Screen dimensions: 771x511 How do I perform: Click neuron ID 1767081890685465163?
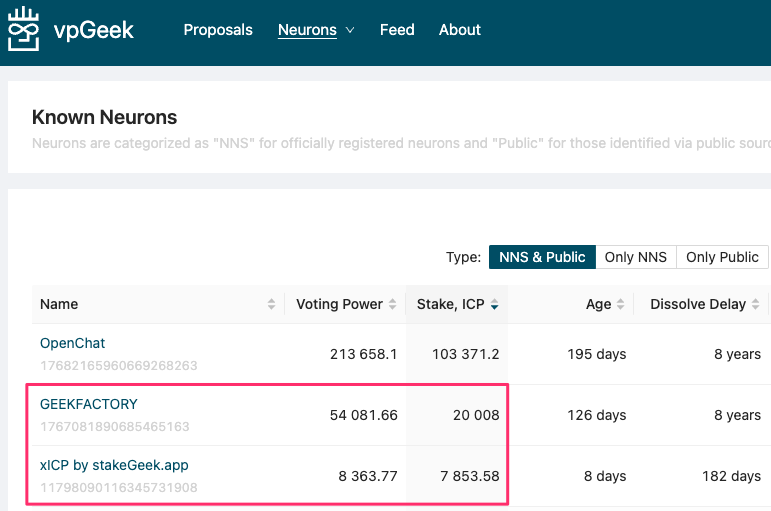115,426
